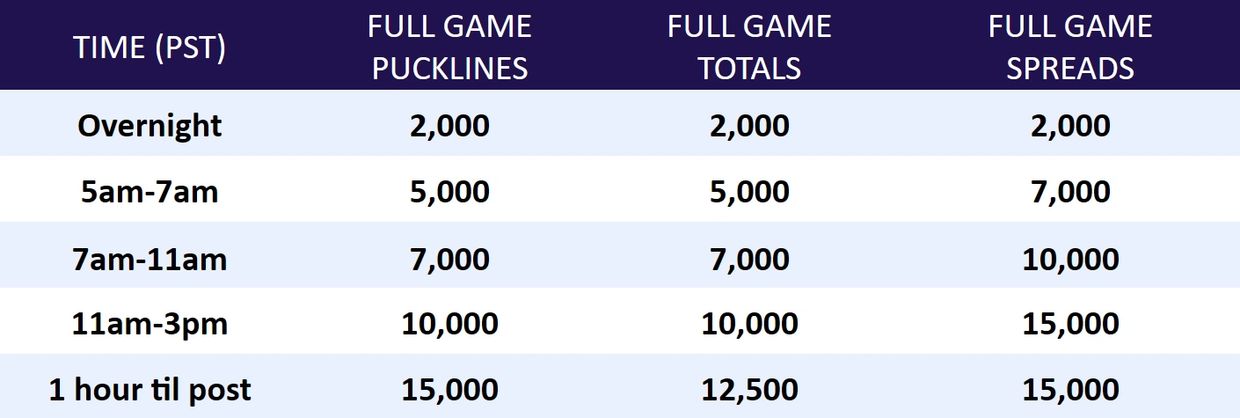Select 11am-3pm spreads value 15,000
The image size is (1240, 418).
tap(1070, 324)
